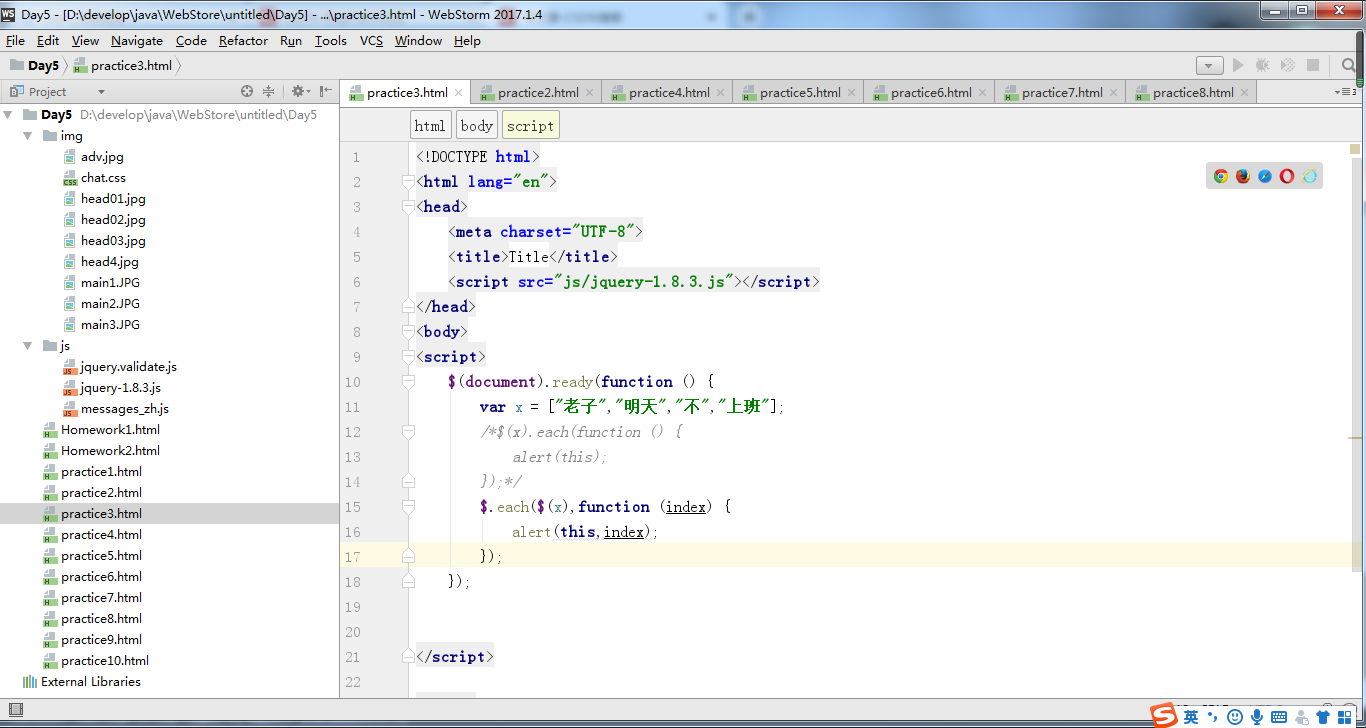The image size is (1366, 728).
Task: Open the run configuration dropdown
Action: tap(1210, 65)
